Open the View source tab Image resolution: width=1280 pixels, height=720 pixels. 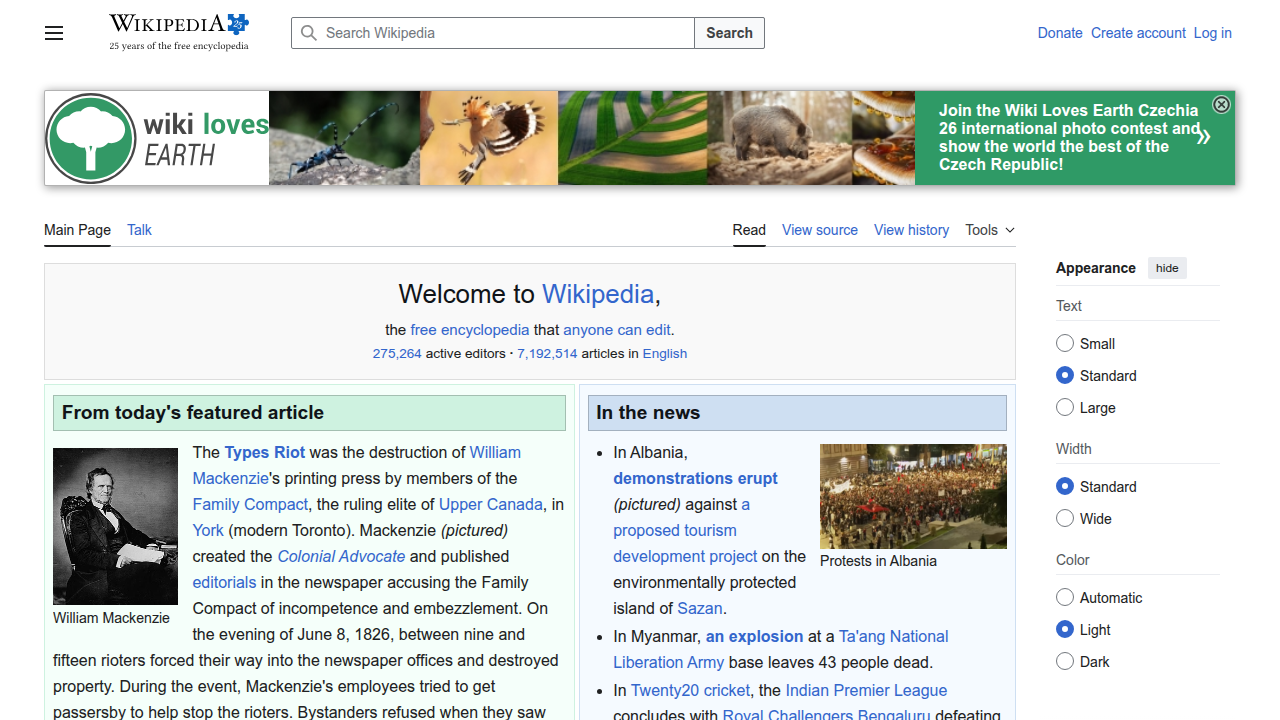click(x=820, y=230)
